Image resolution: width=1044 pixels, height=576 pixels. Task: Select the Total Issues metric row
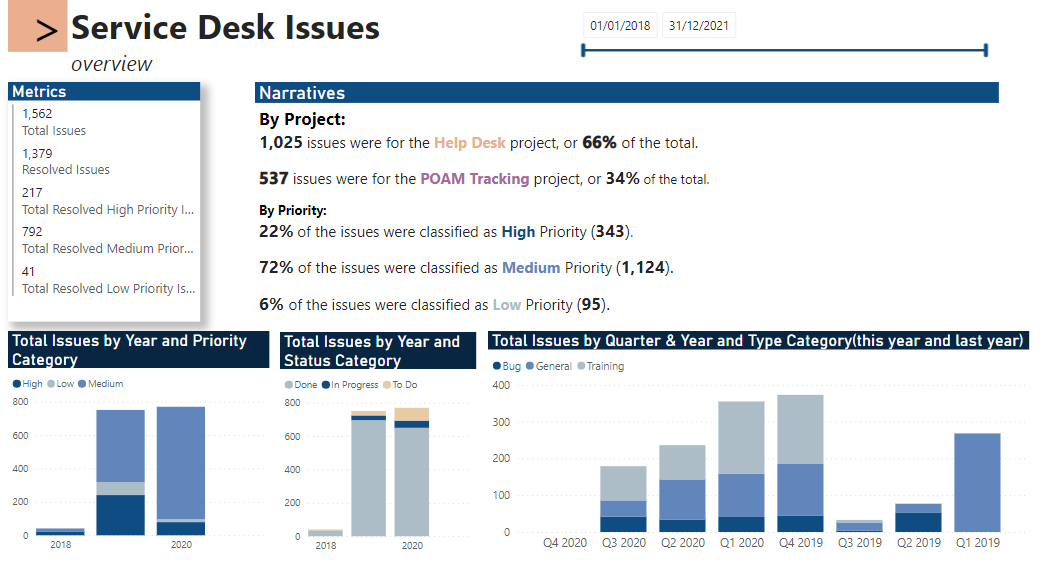point(54,122)
